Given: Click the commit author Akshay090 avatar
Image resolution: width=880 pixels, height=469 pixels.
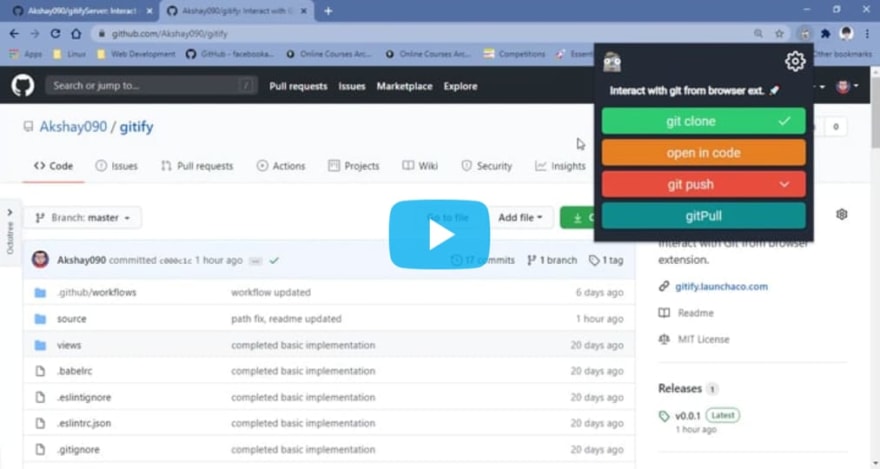Looking at the screenshot, I should pyautogui.click(x=40, y=260).
